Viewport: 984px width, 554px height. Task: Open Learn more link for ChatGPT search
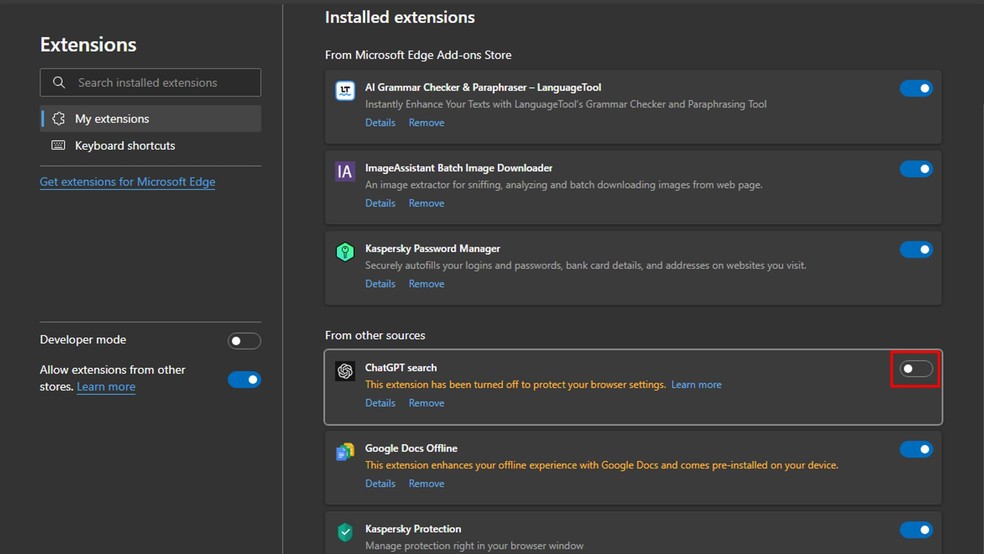(696, 385)
